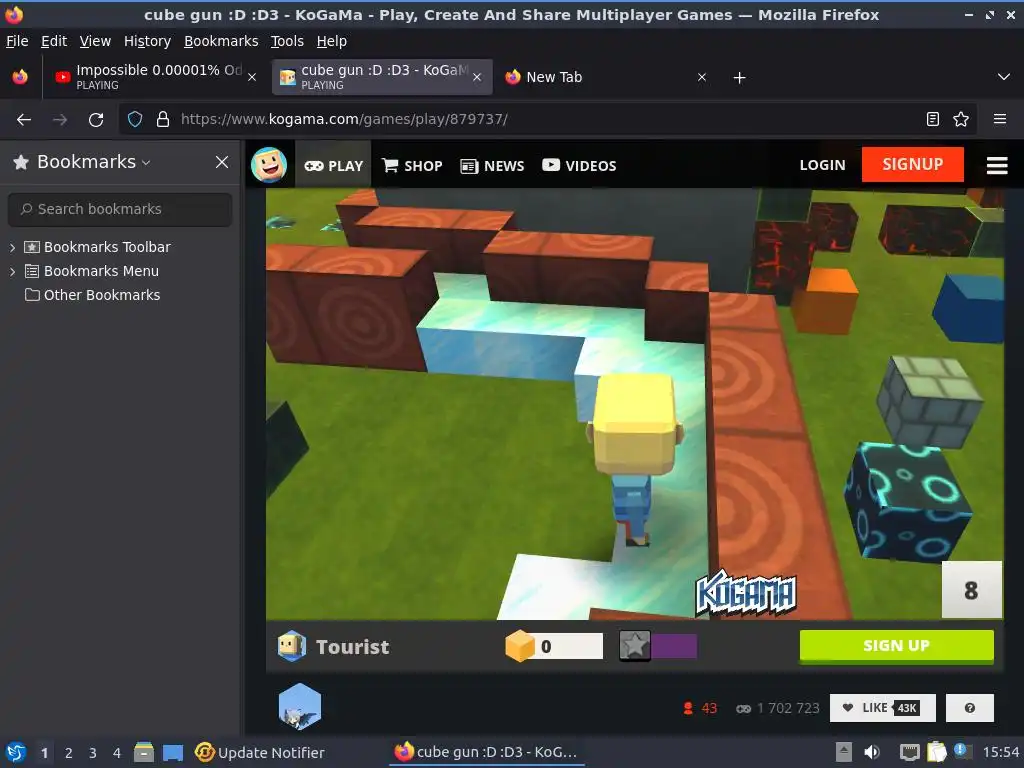Click the orange SIGNUP button
Image resolution: width=1024 pixels, height=768 pixels.
click(912, 165)
